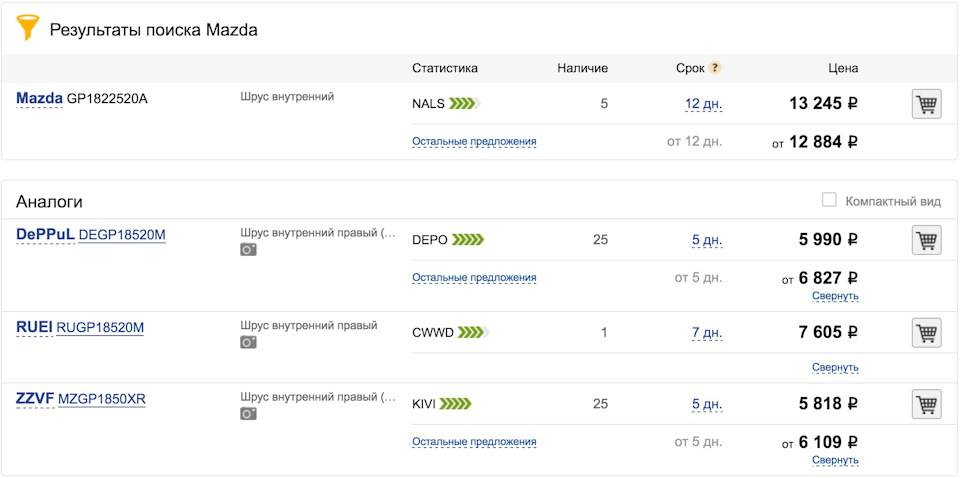Show Остальные предложения for Mazda part
The height and width of the screenshot is (478, 960).
pyautogui.click(x=474, y=142)
